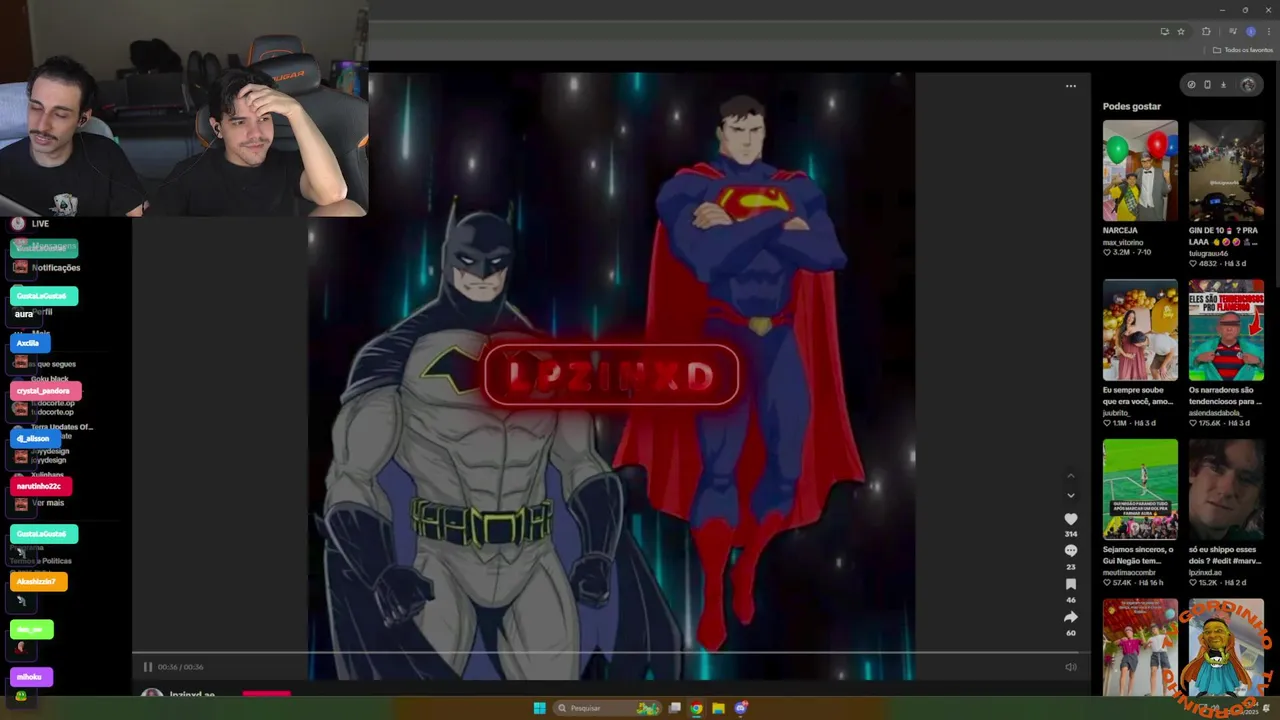
Task: Open the Chrome extensions puzzle icon
Action: [x=1206, y=31]
